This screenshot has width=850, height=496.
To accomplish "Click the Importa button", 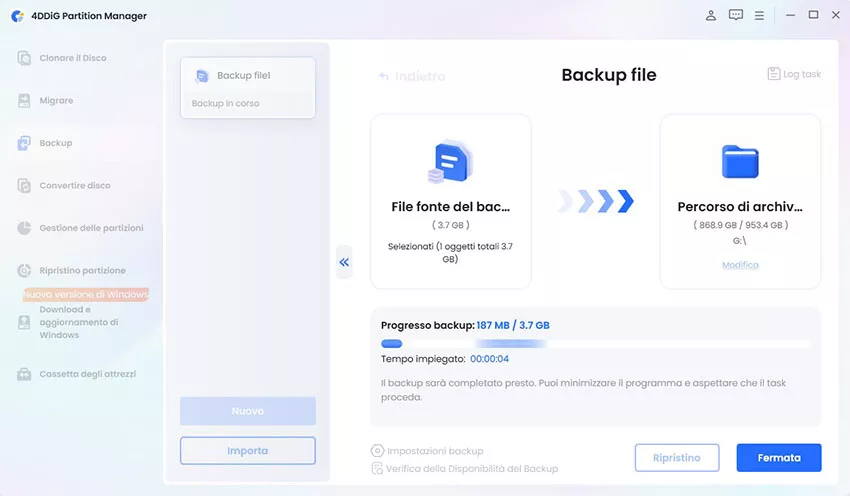I will coord(248,450).
